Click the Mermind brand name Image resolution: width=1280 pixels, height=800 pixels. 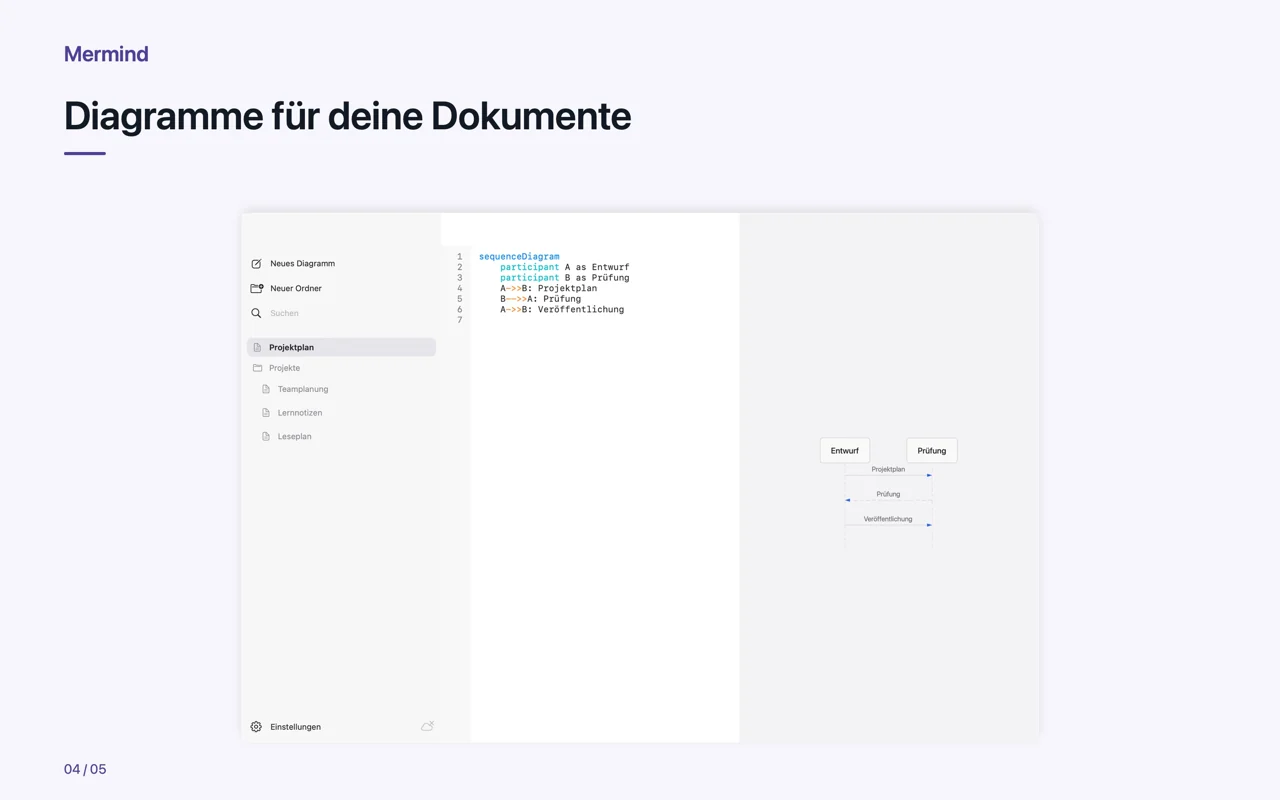106,54
